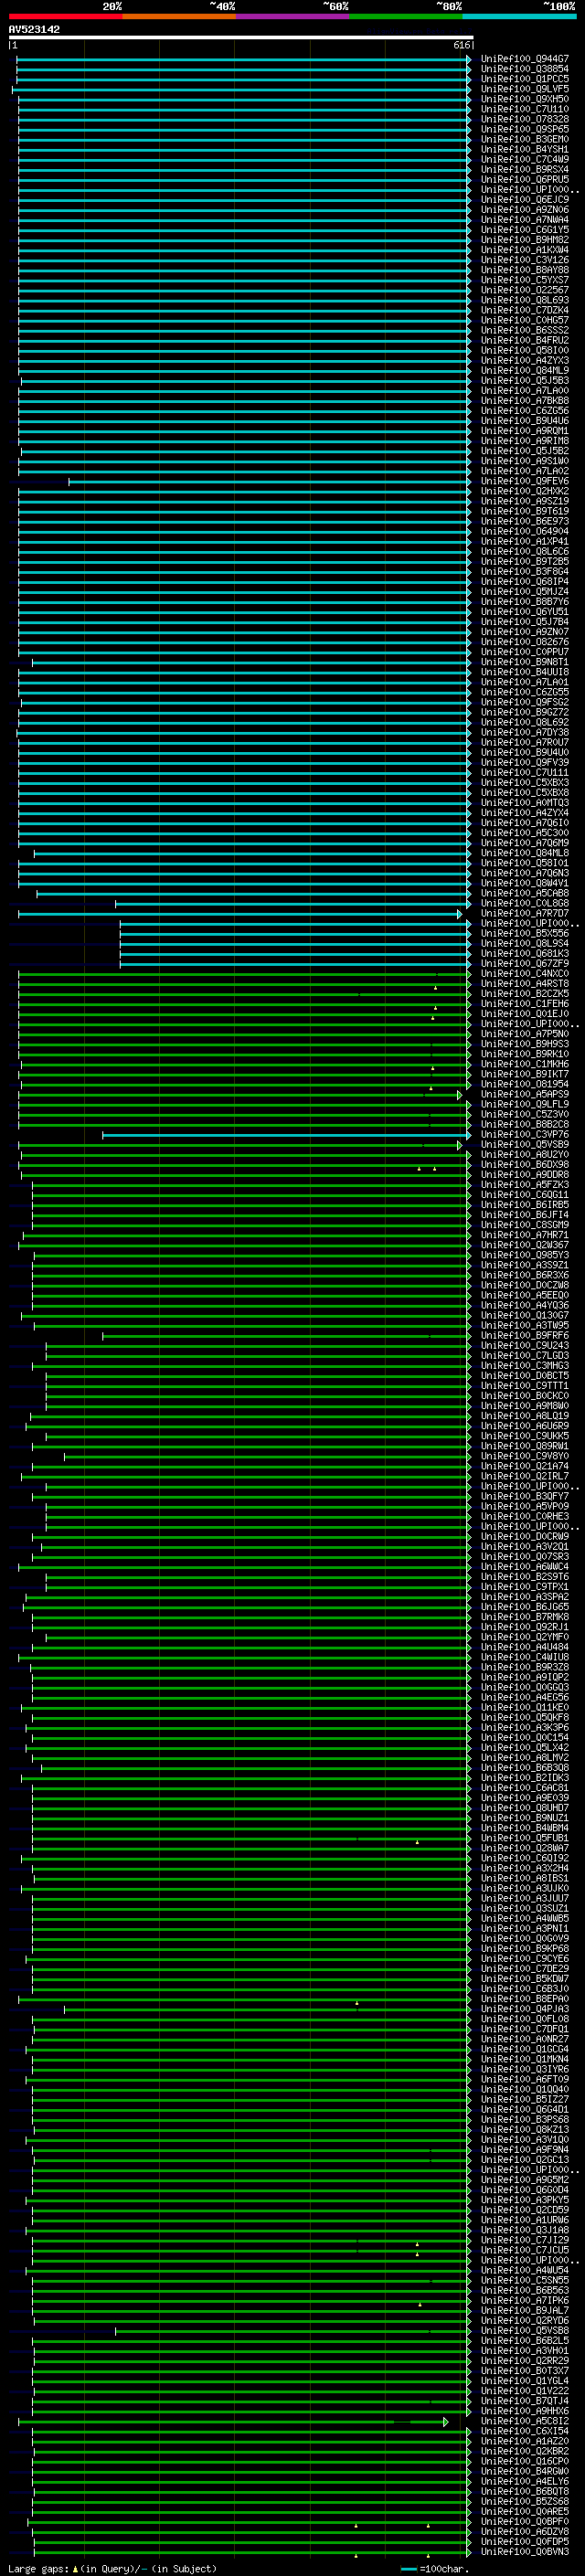Select the UniRef100_A7NWA4 label

[x=525, y=220]
